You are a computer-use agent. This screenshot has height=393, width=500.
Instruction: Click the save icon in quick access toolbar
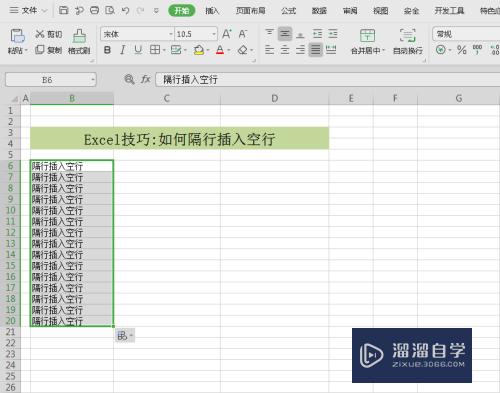point(63,11)
